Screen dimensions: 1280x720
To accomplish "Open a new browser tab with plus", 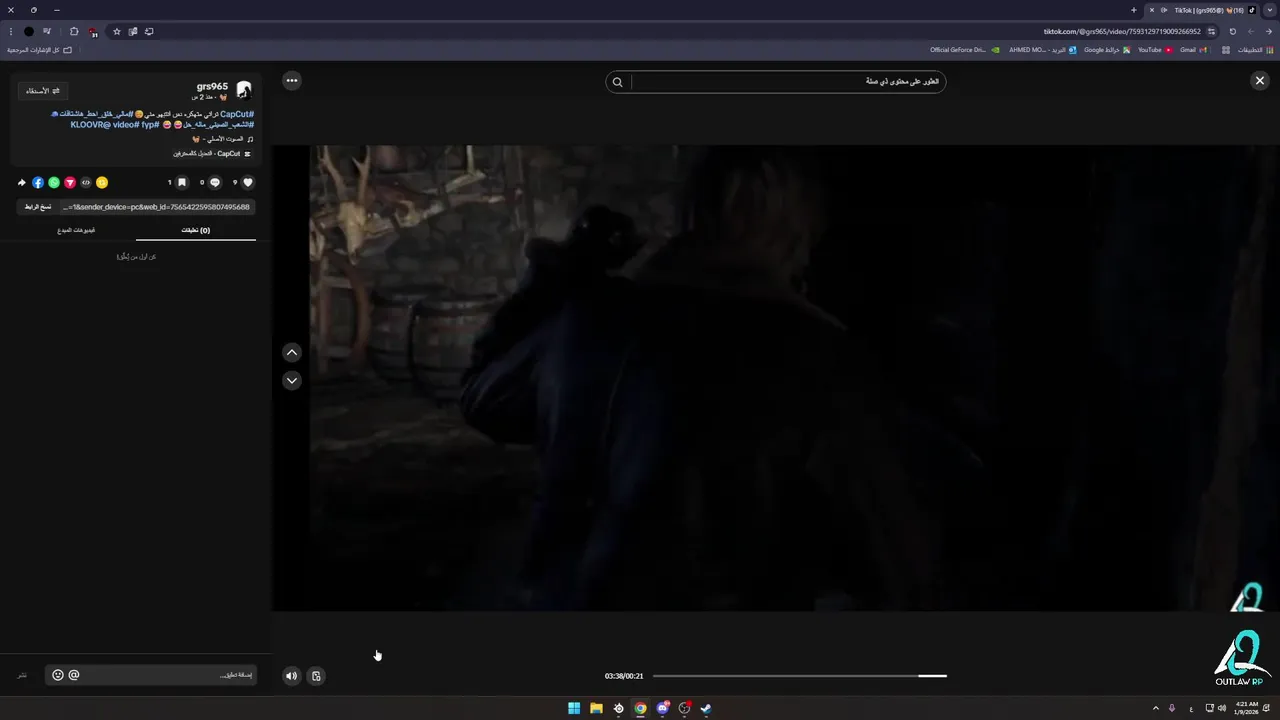I will [x=1133, y=10].
